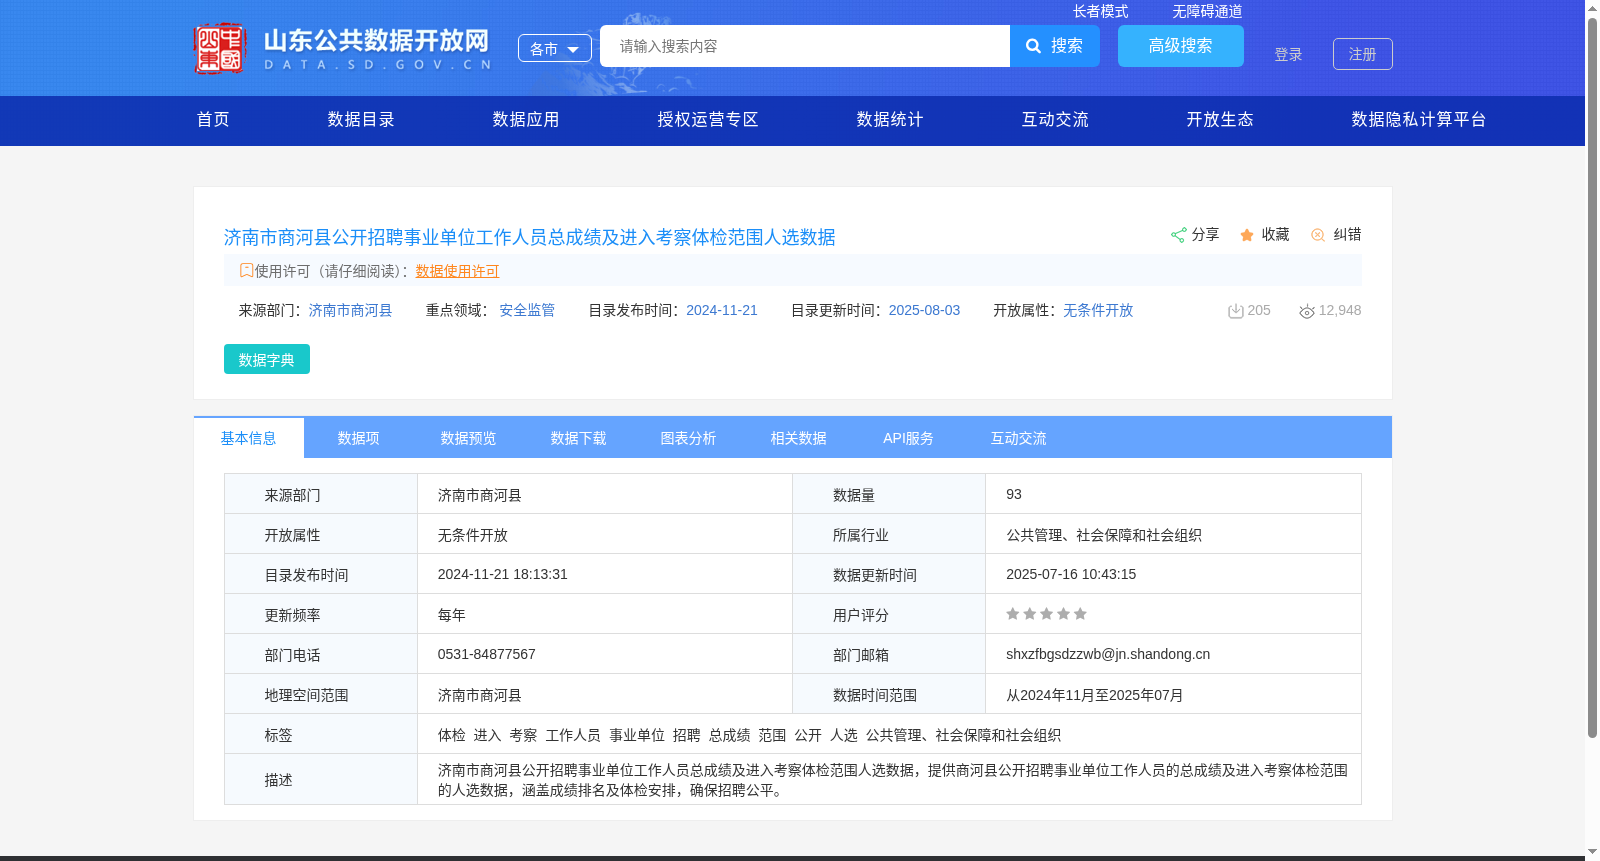Switch to the 数据下载 tab
The image size is (1600, 861).
coord(579,438)
